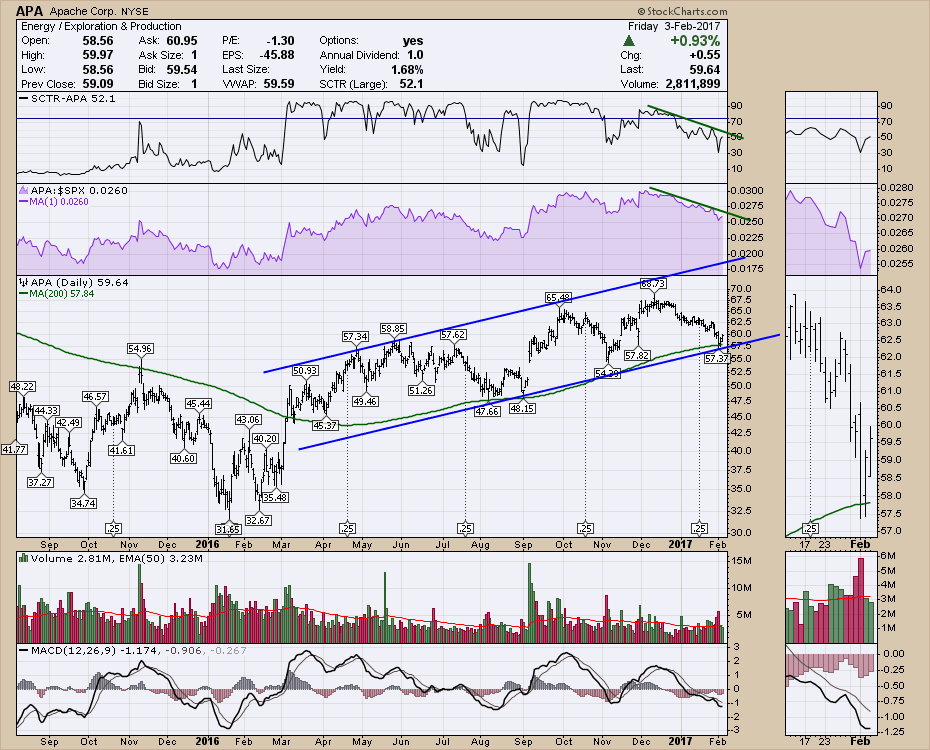Click the 'Feb' label under zoomed price panel
Image resolution: width=930 pixels, height=750 pixels.
click(x=860, y=544)
